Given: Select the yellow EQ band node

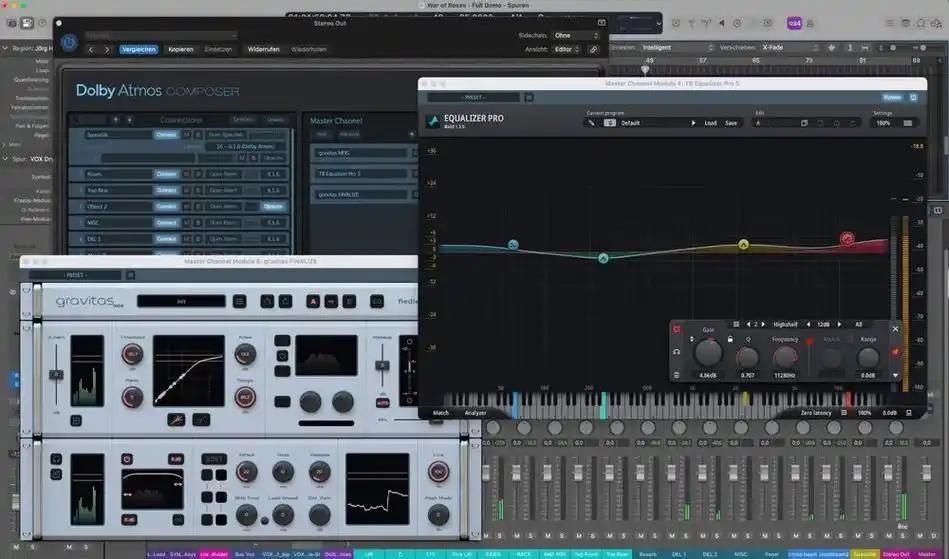Looking at the screenshot, I should (x=743, y=244).
